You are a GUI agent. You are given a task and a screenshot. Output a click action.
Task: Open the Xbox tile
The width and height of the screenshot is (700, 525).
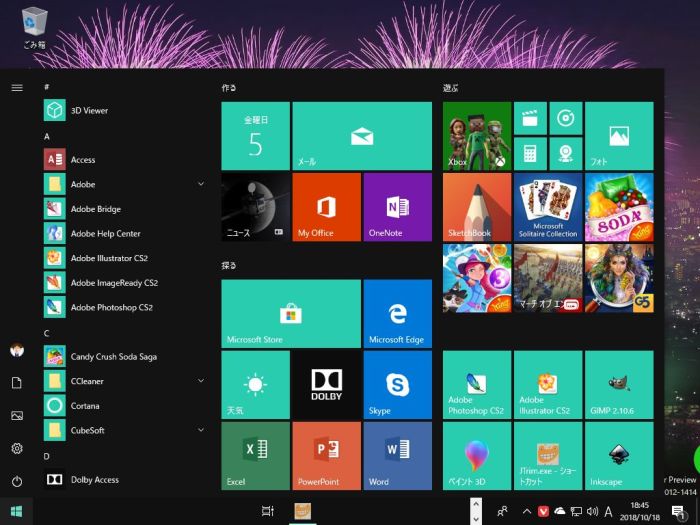476,135
